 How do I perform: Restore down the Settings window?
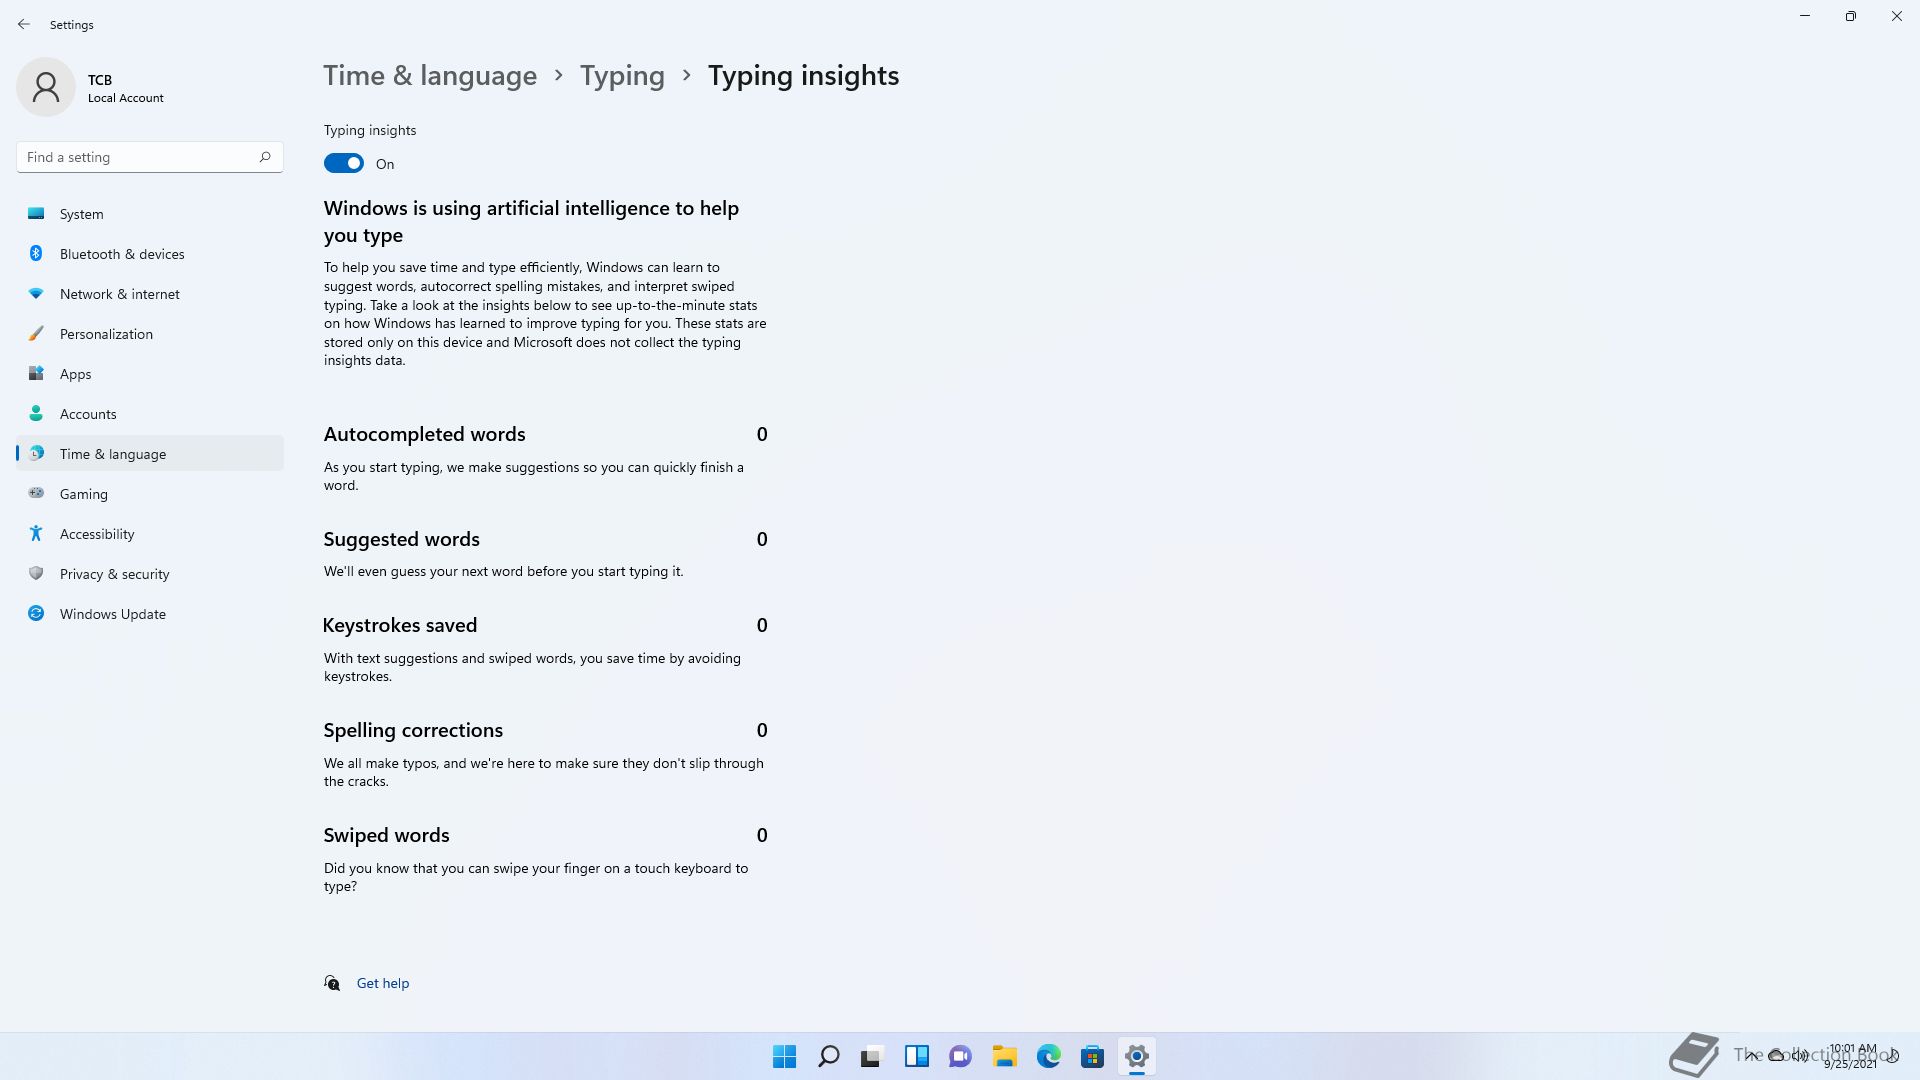[x=1851, y=16]
